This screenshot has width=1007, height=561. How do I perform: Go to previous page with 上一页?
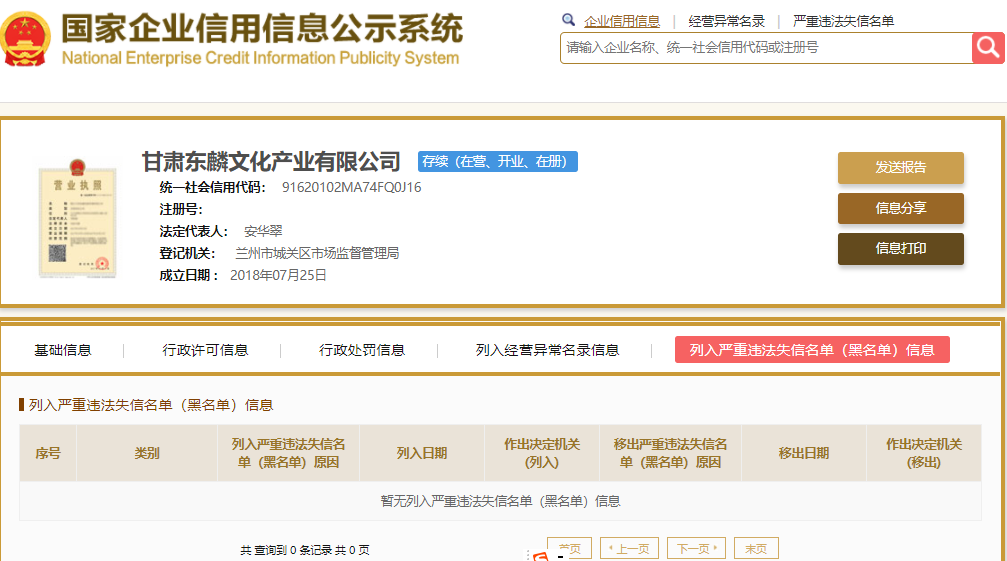pyautogui.click(x=629, y=549)
